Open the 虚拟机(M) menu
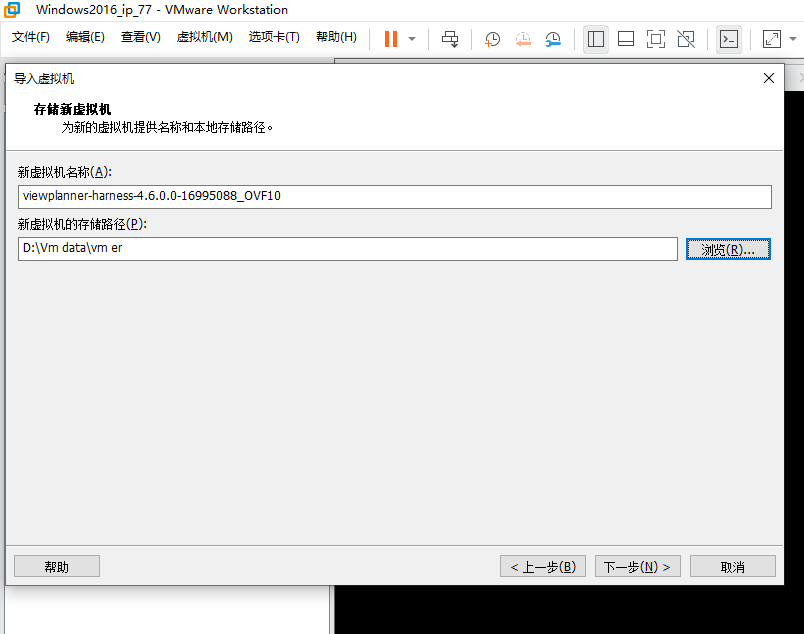Image resolution: width=804 pixels, height=634 pixels. coord(205,37)
